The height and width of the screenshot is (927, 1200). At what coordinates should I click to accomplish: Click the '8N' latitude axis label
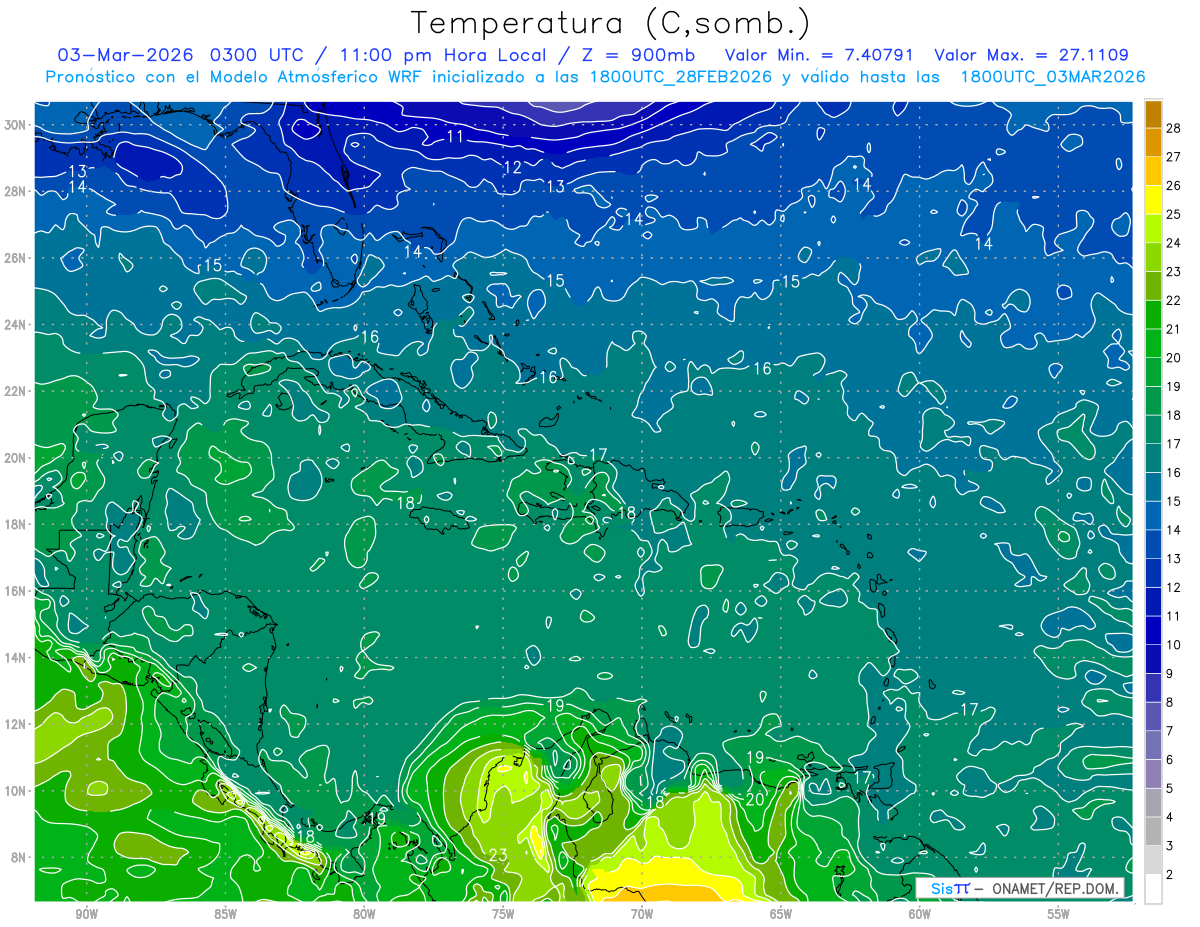pos(20,857)
